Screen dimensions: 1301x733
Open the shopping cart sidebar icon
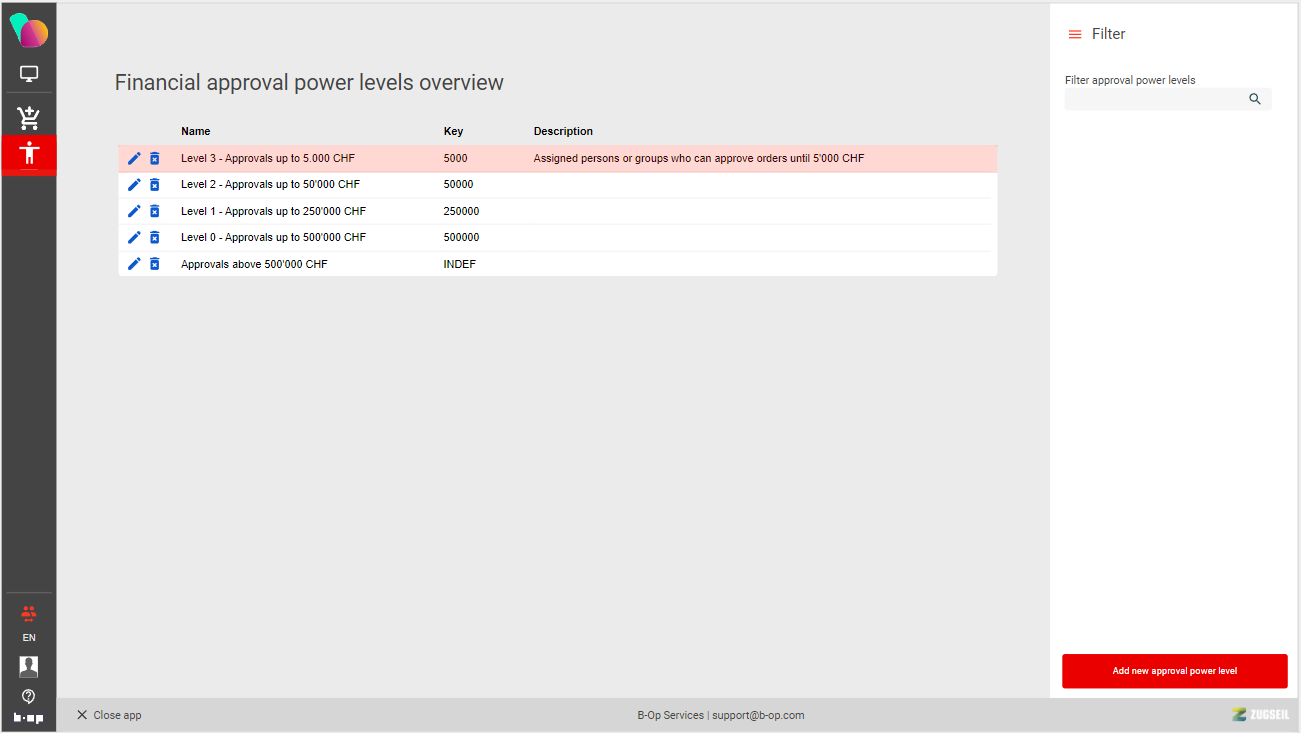(x=29, y=118)
